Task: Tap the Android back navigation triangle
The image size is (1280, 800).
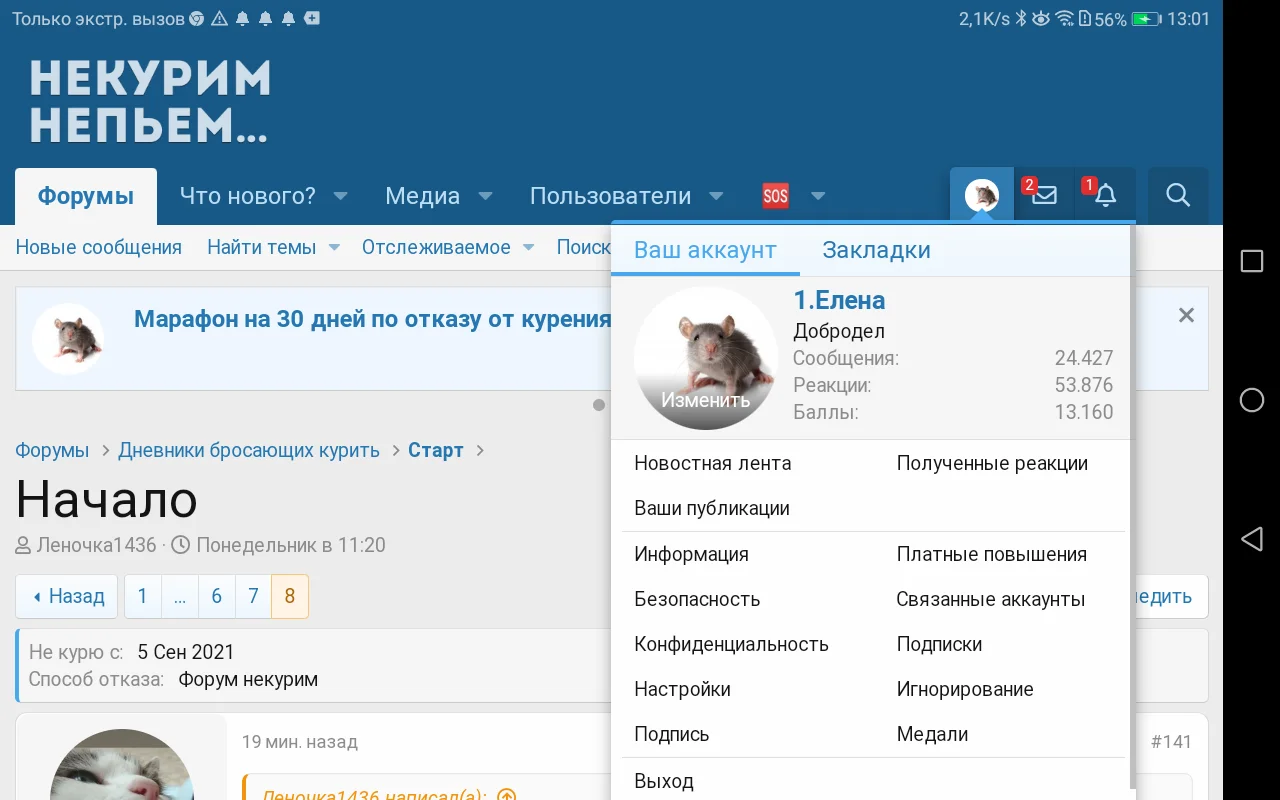Action: click(1251, 538)
